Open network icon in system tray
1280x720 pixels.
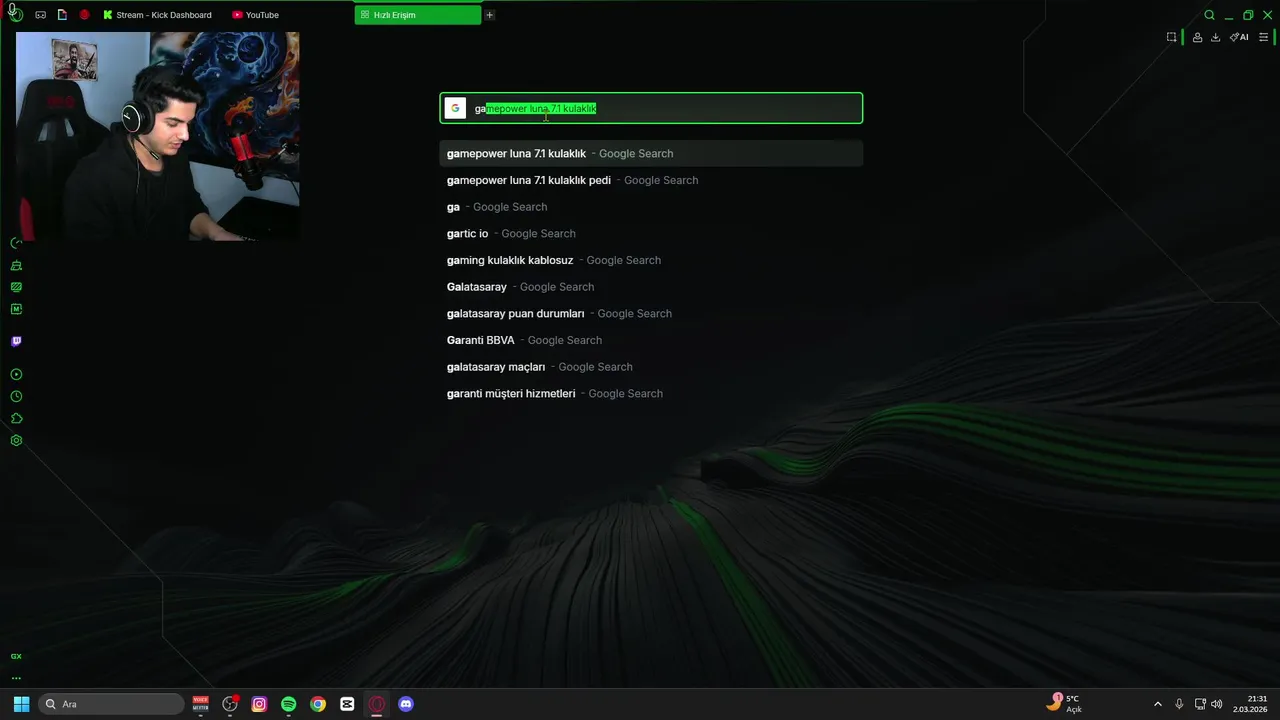[x=1200, y=704]
